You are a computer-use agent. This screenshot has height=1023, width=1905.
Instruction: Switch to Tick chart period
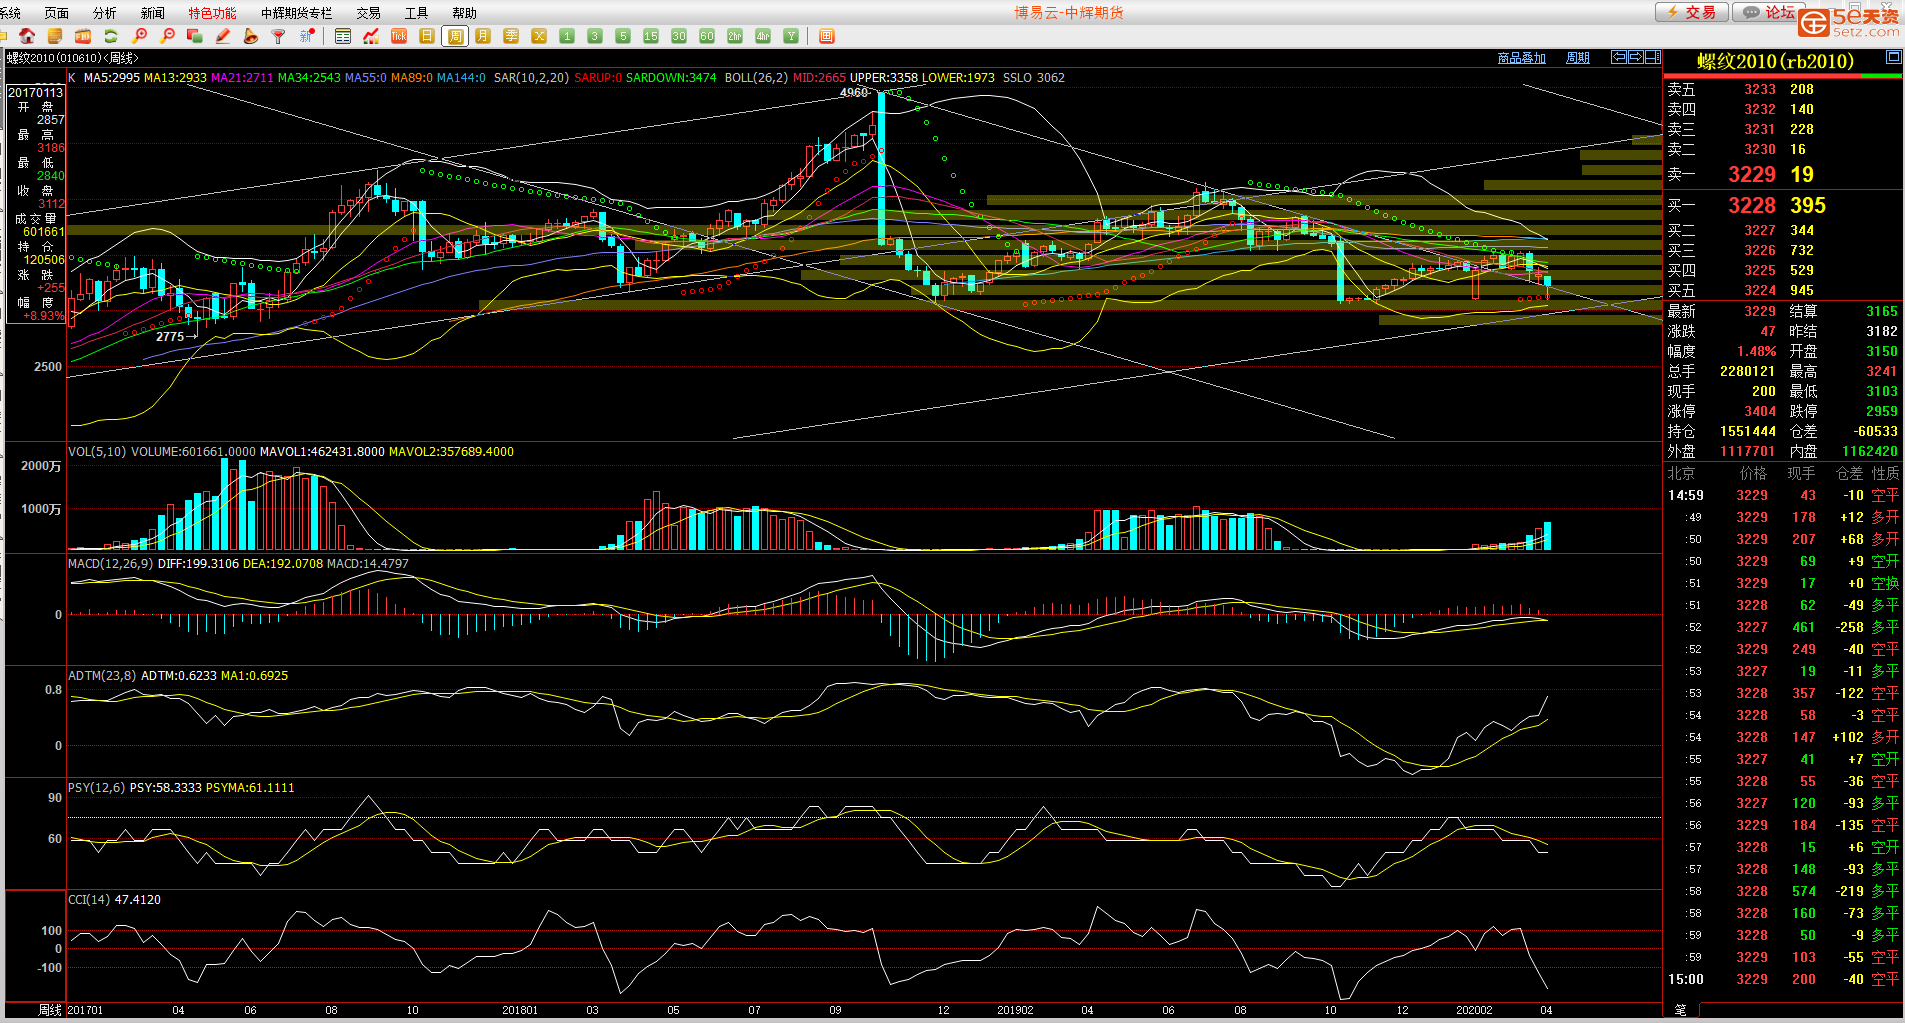[399, 36]
